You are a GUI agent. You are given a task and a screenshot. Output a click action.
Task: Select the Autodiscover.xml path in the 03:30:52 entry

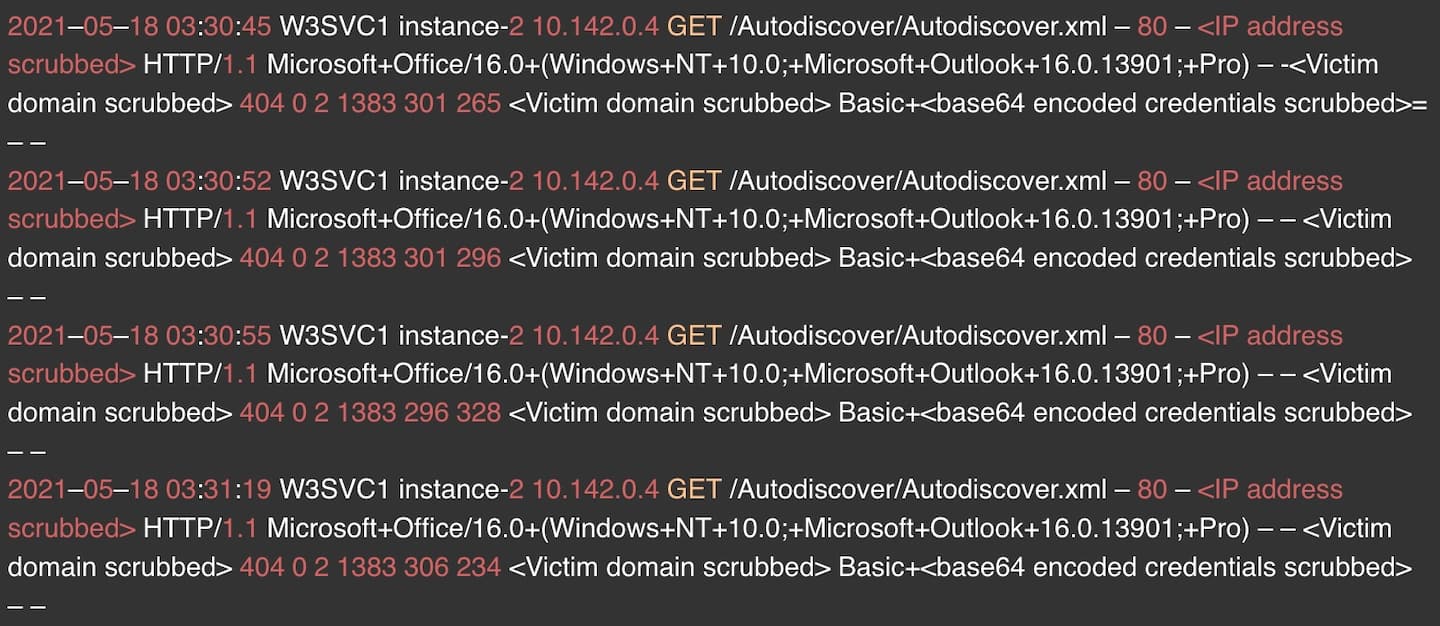pos(918,181)
